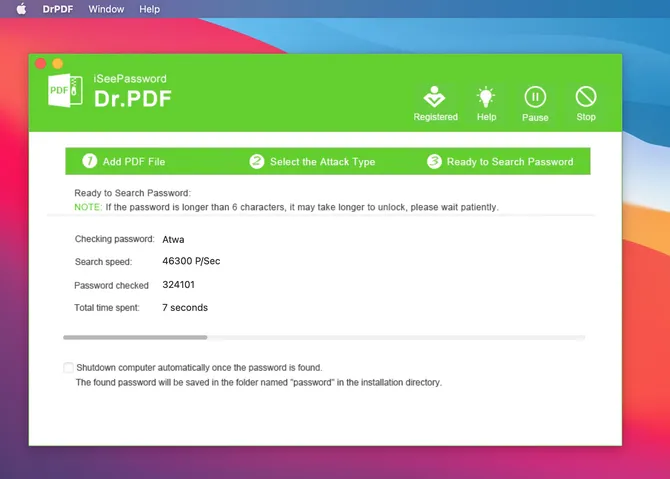Click the Search speed: label

(x=103, y=262)
